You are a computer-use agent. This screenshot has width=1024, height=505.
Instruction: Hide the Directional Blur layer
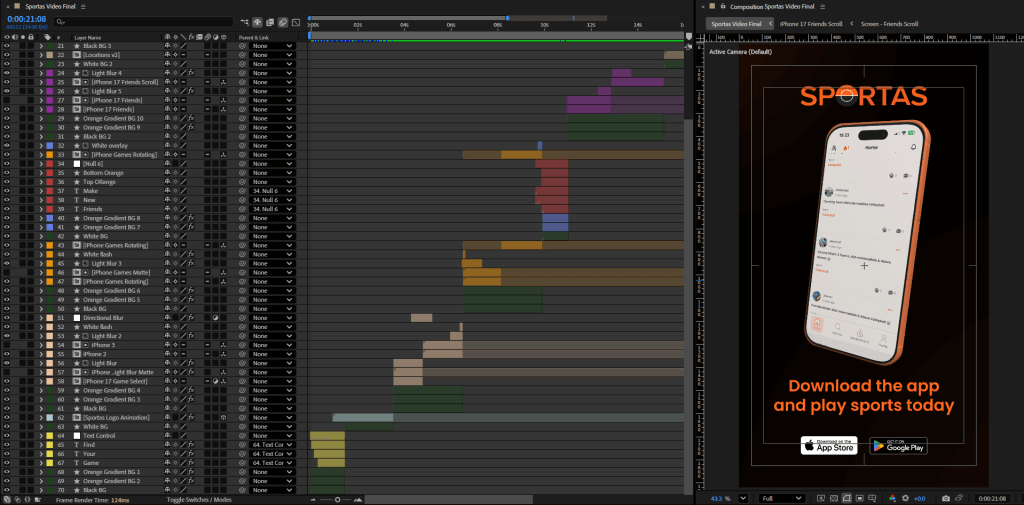(x=7, y=318)
